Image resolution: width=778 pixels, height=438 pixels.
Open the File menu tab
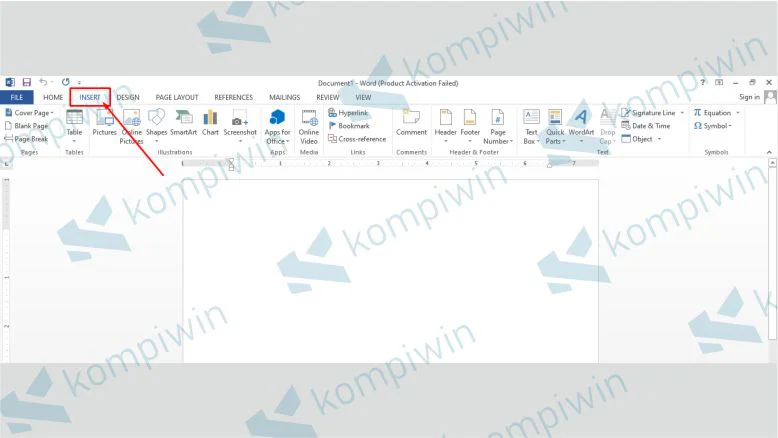coord(16,97)
